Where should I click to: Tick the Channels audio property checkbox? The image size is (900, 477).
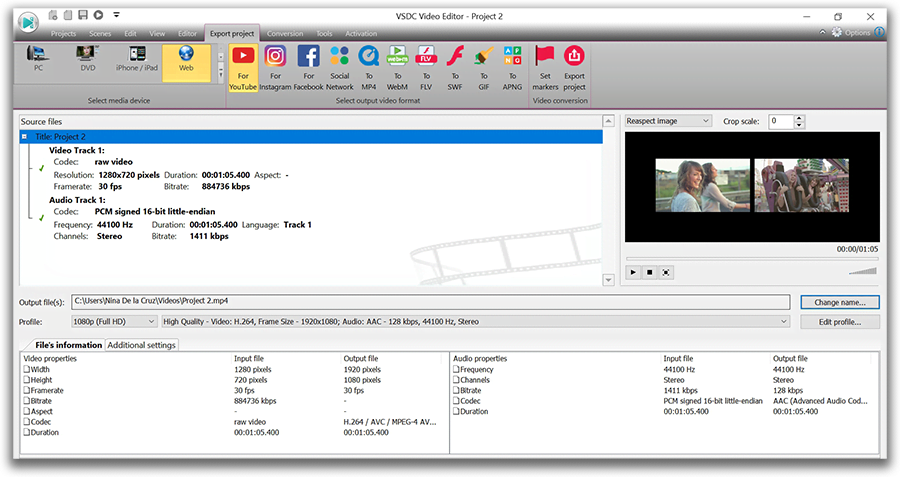[x=456, y=379]
